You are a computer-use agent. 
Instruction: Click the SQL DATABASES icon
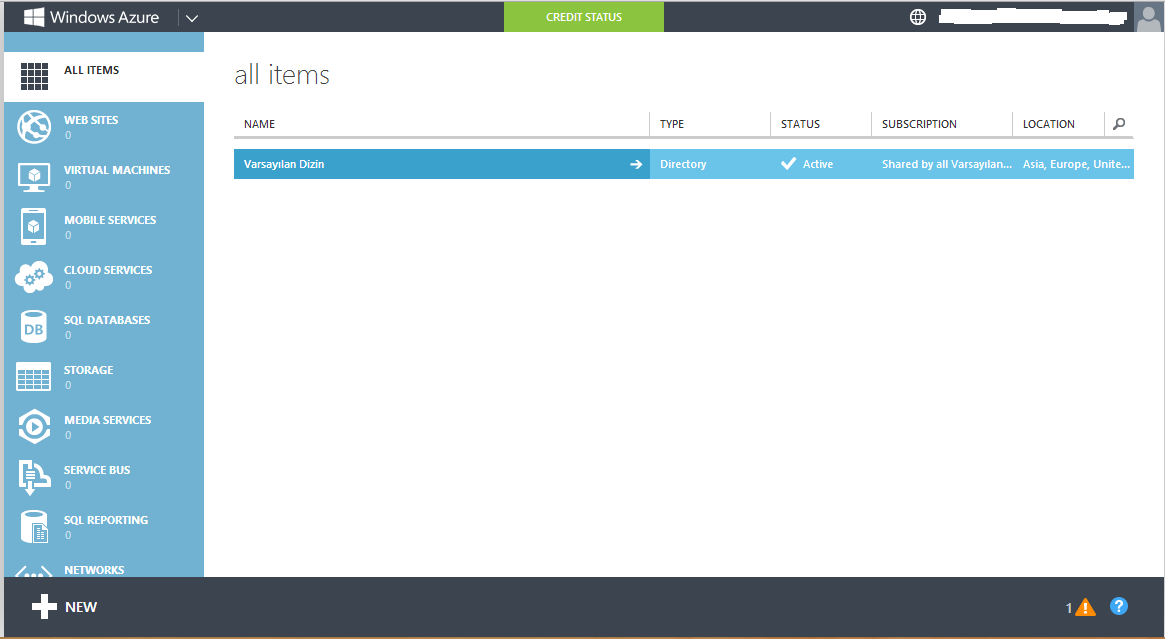(35, 327)
